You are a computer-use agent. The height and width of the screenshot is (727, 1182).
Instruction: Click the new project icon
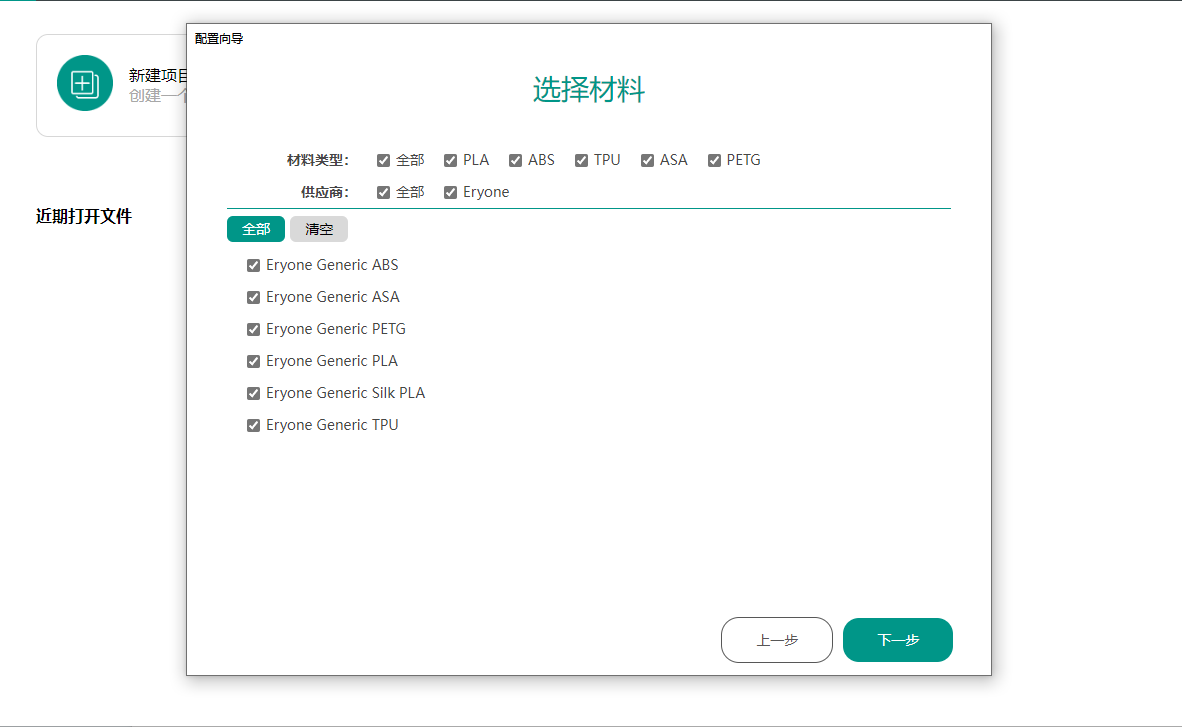coord(85,83)
